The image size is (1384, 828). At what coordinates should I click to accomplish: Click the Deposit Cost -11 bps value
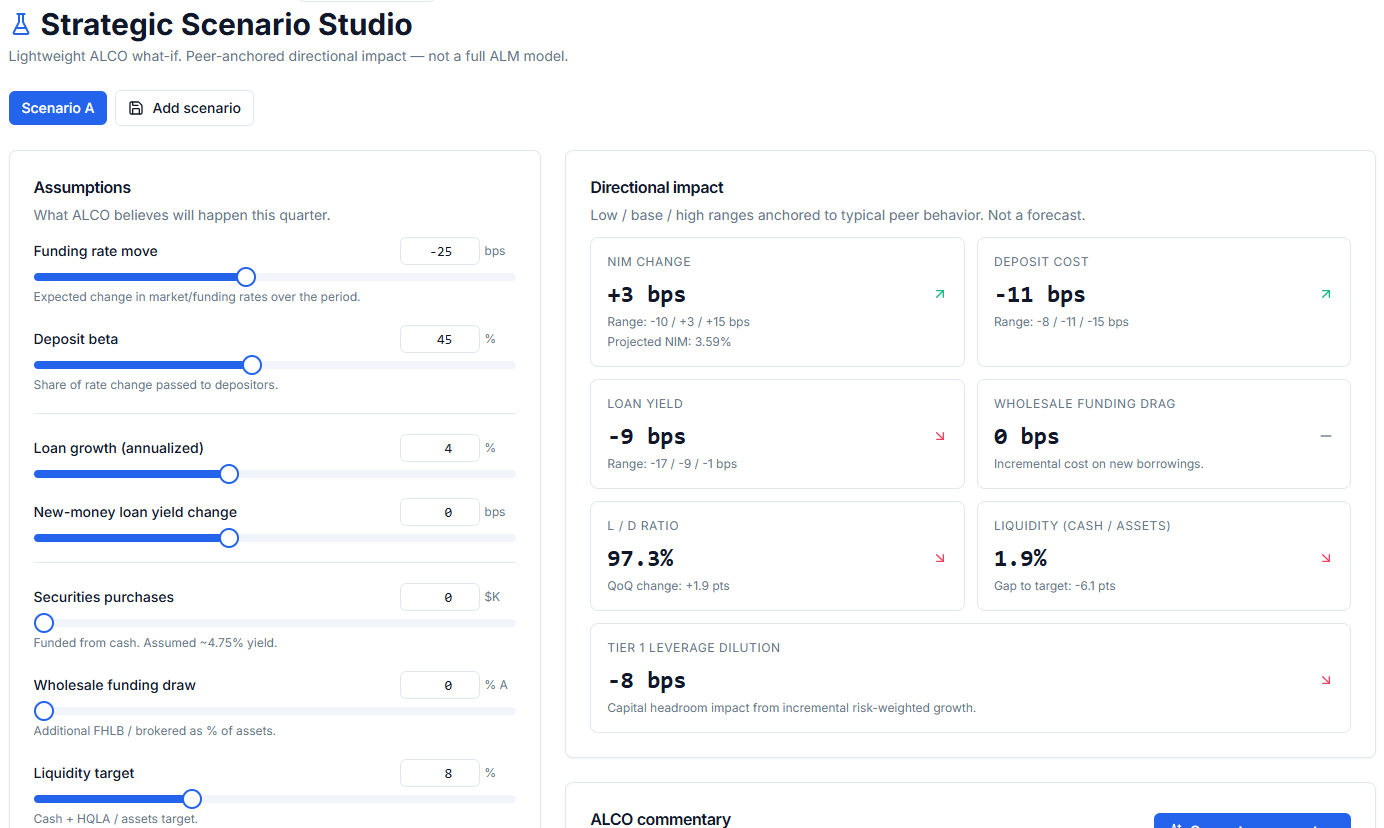click(1039, 294)
